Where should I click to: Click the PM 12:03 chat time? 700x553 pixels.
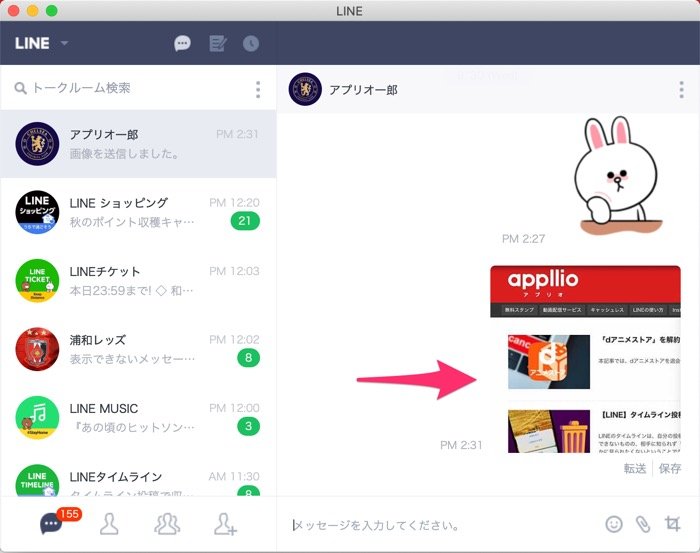[234, 271]
